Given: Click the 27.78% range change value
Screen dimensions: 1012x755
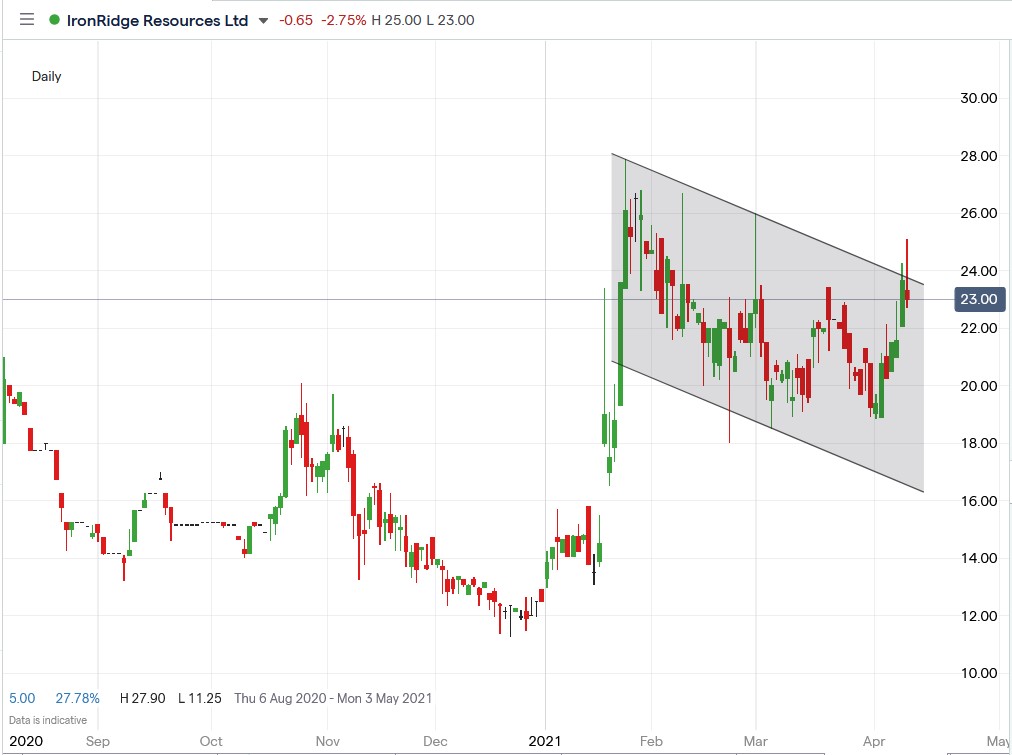Looking at the screenshot, I should (x=77, y=698).
